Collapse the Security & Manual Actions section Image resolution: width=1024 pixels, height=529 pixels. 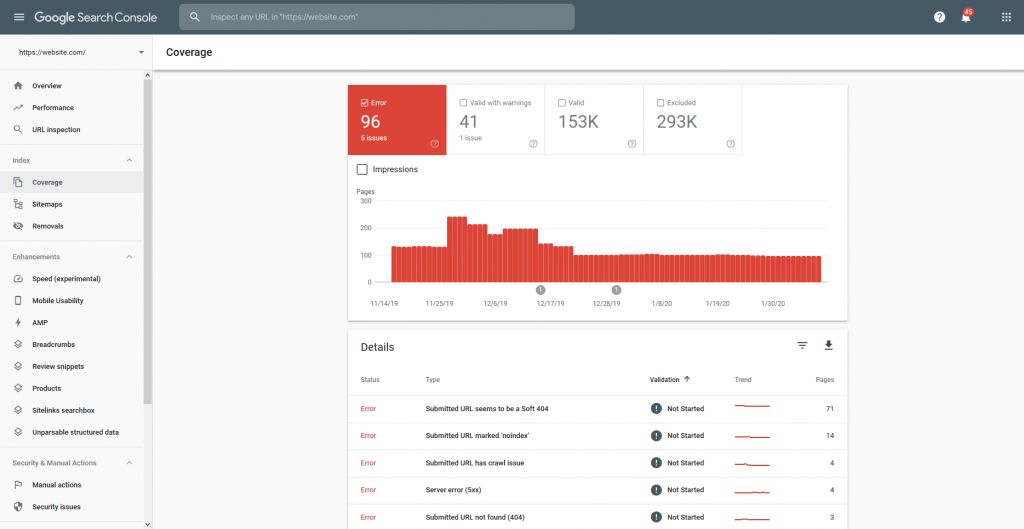tap(129, 462)
